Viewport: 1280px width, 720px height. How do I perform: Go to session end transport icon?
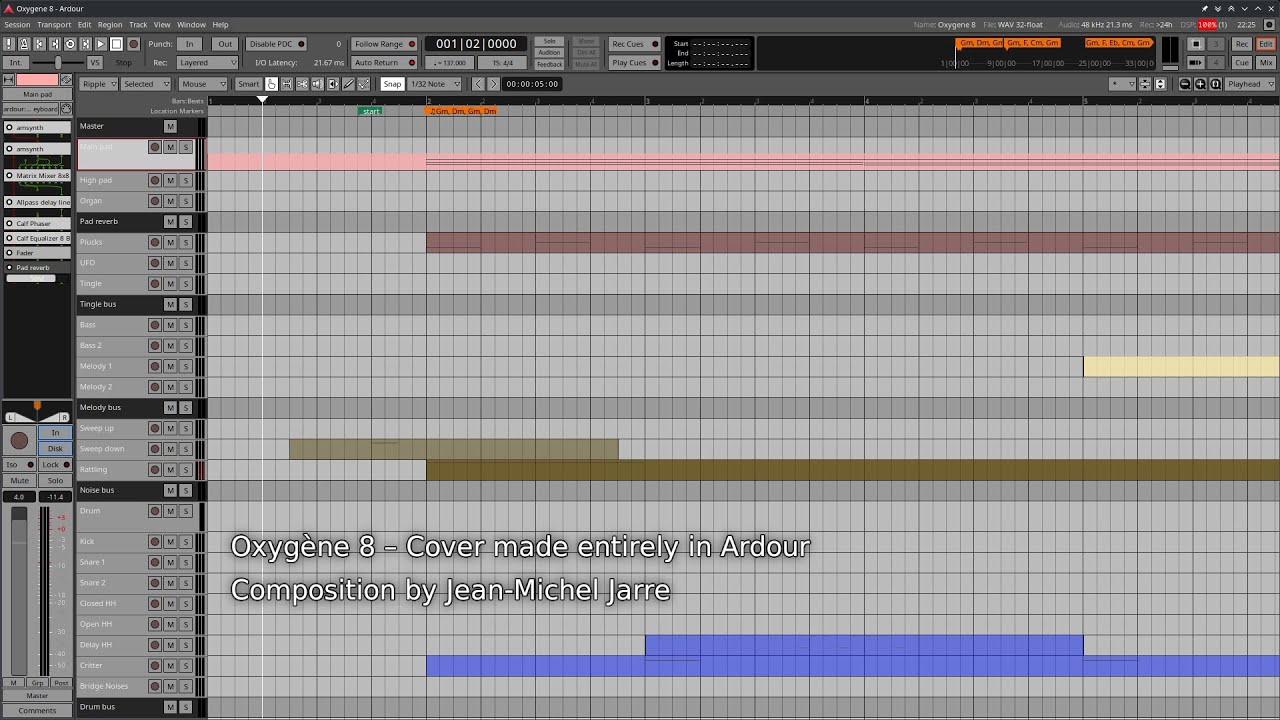(55, 44)
